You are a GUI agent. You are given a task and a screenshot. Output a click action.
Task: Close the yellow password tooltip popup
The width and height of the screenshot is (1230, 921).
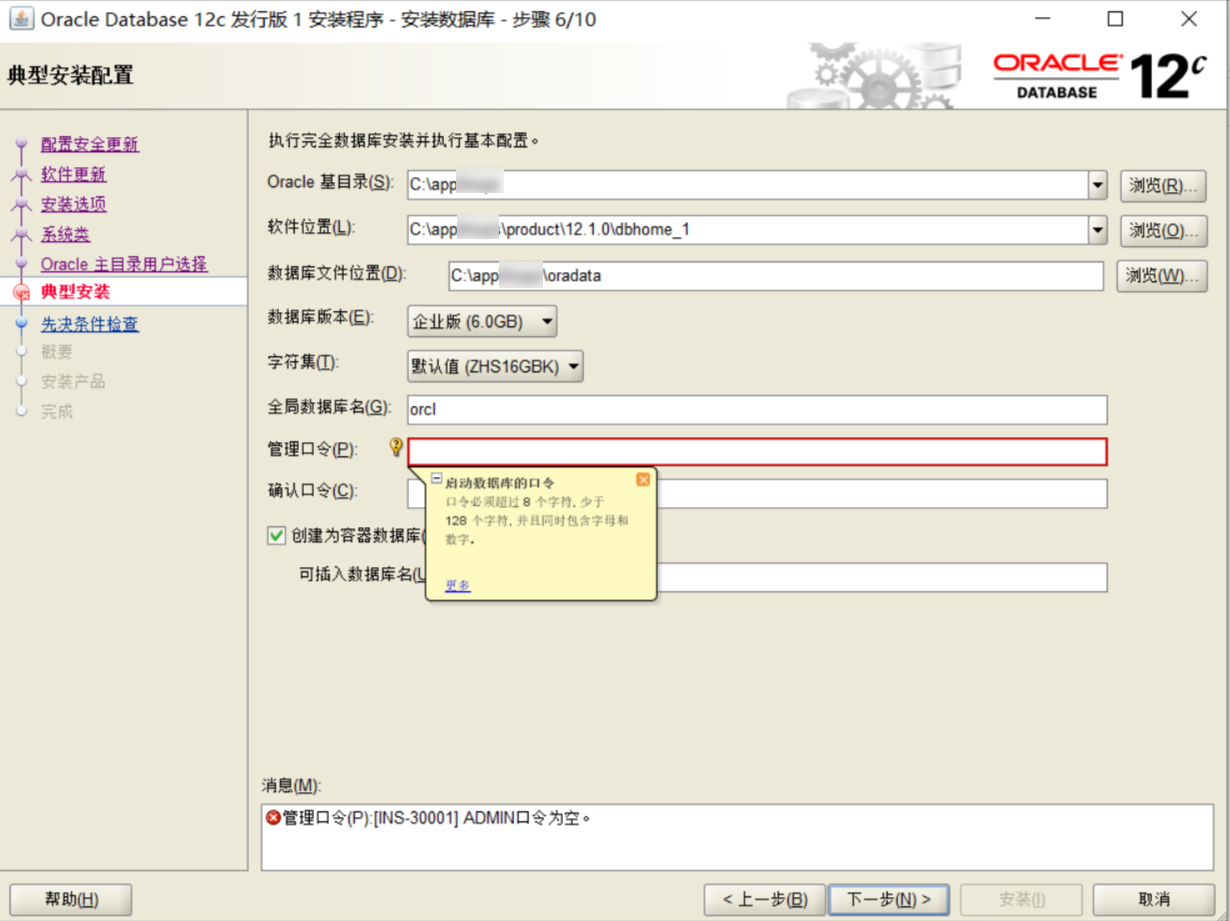(643, 480)
